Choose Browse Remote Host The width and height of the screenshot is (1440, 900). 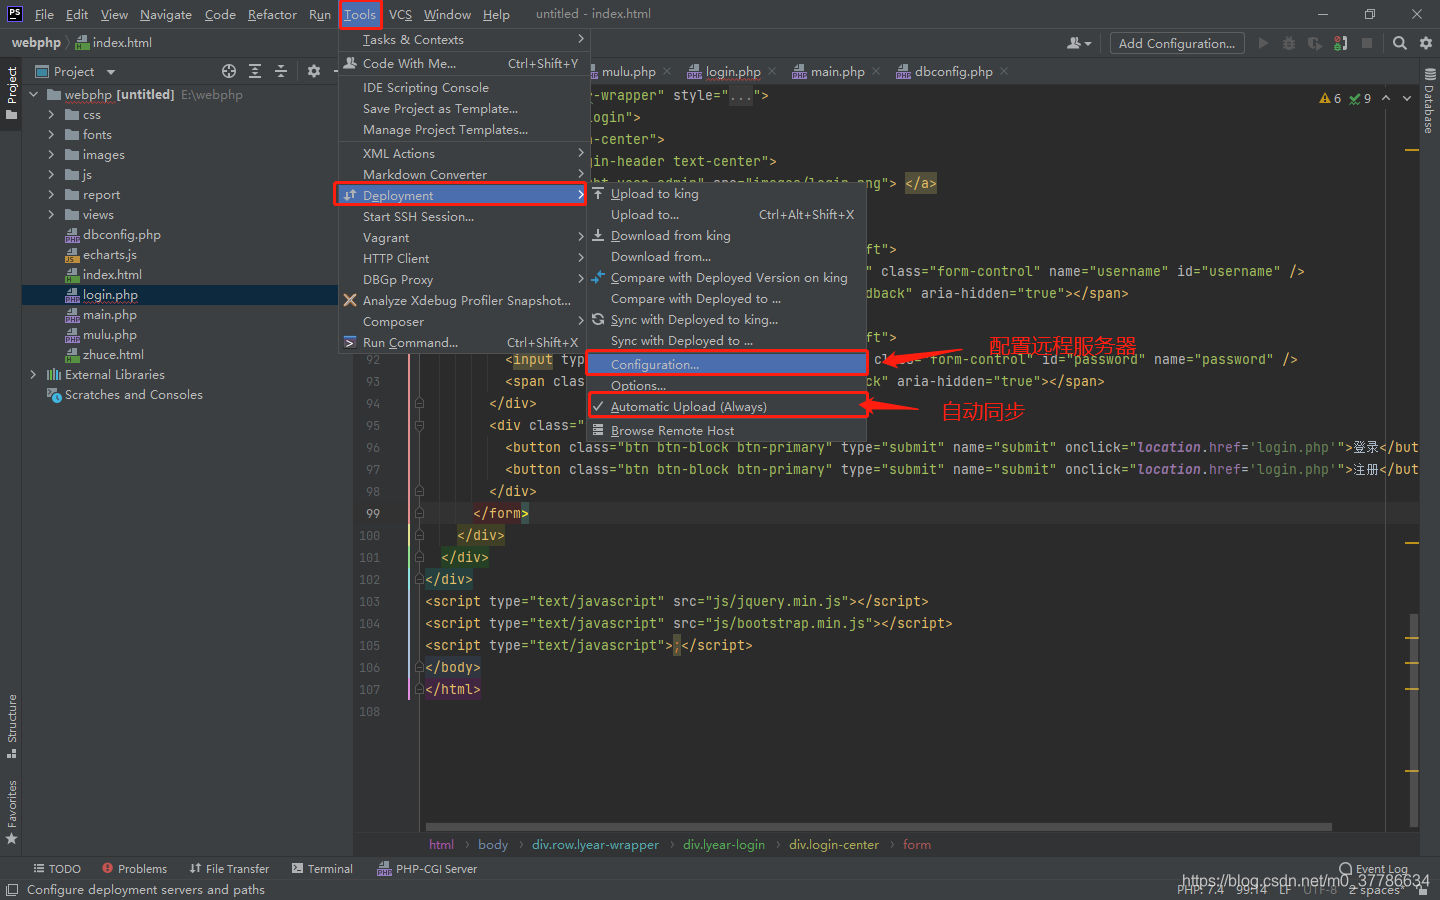[727, 430]
